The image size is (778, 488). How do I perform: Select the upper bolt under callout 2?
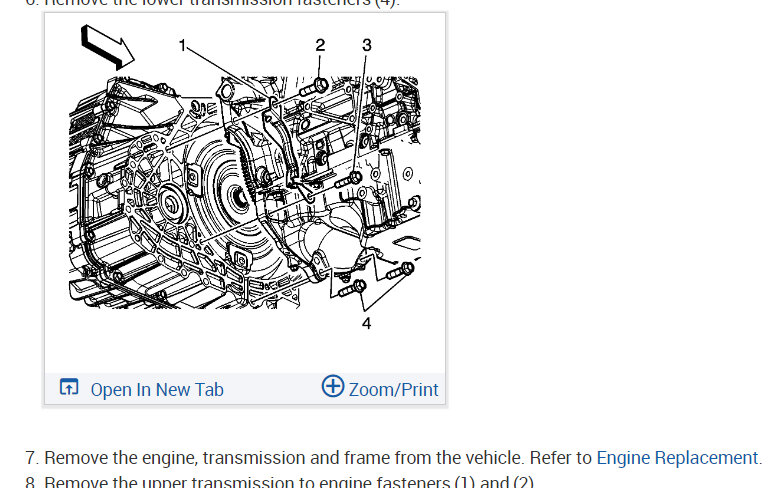click(x=314, y=87)
